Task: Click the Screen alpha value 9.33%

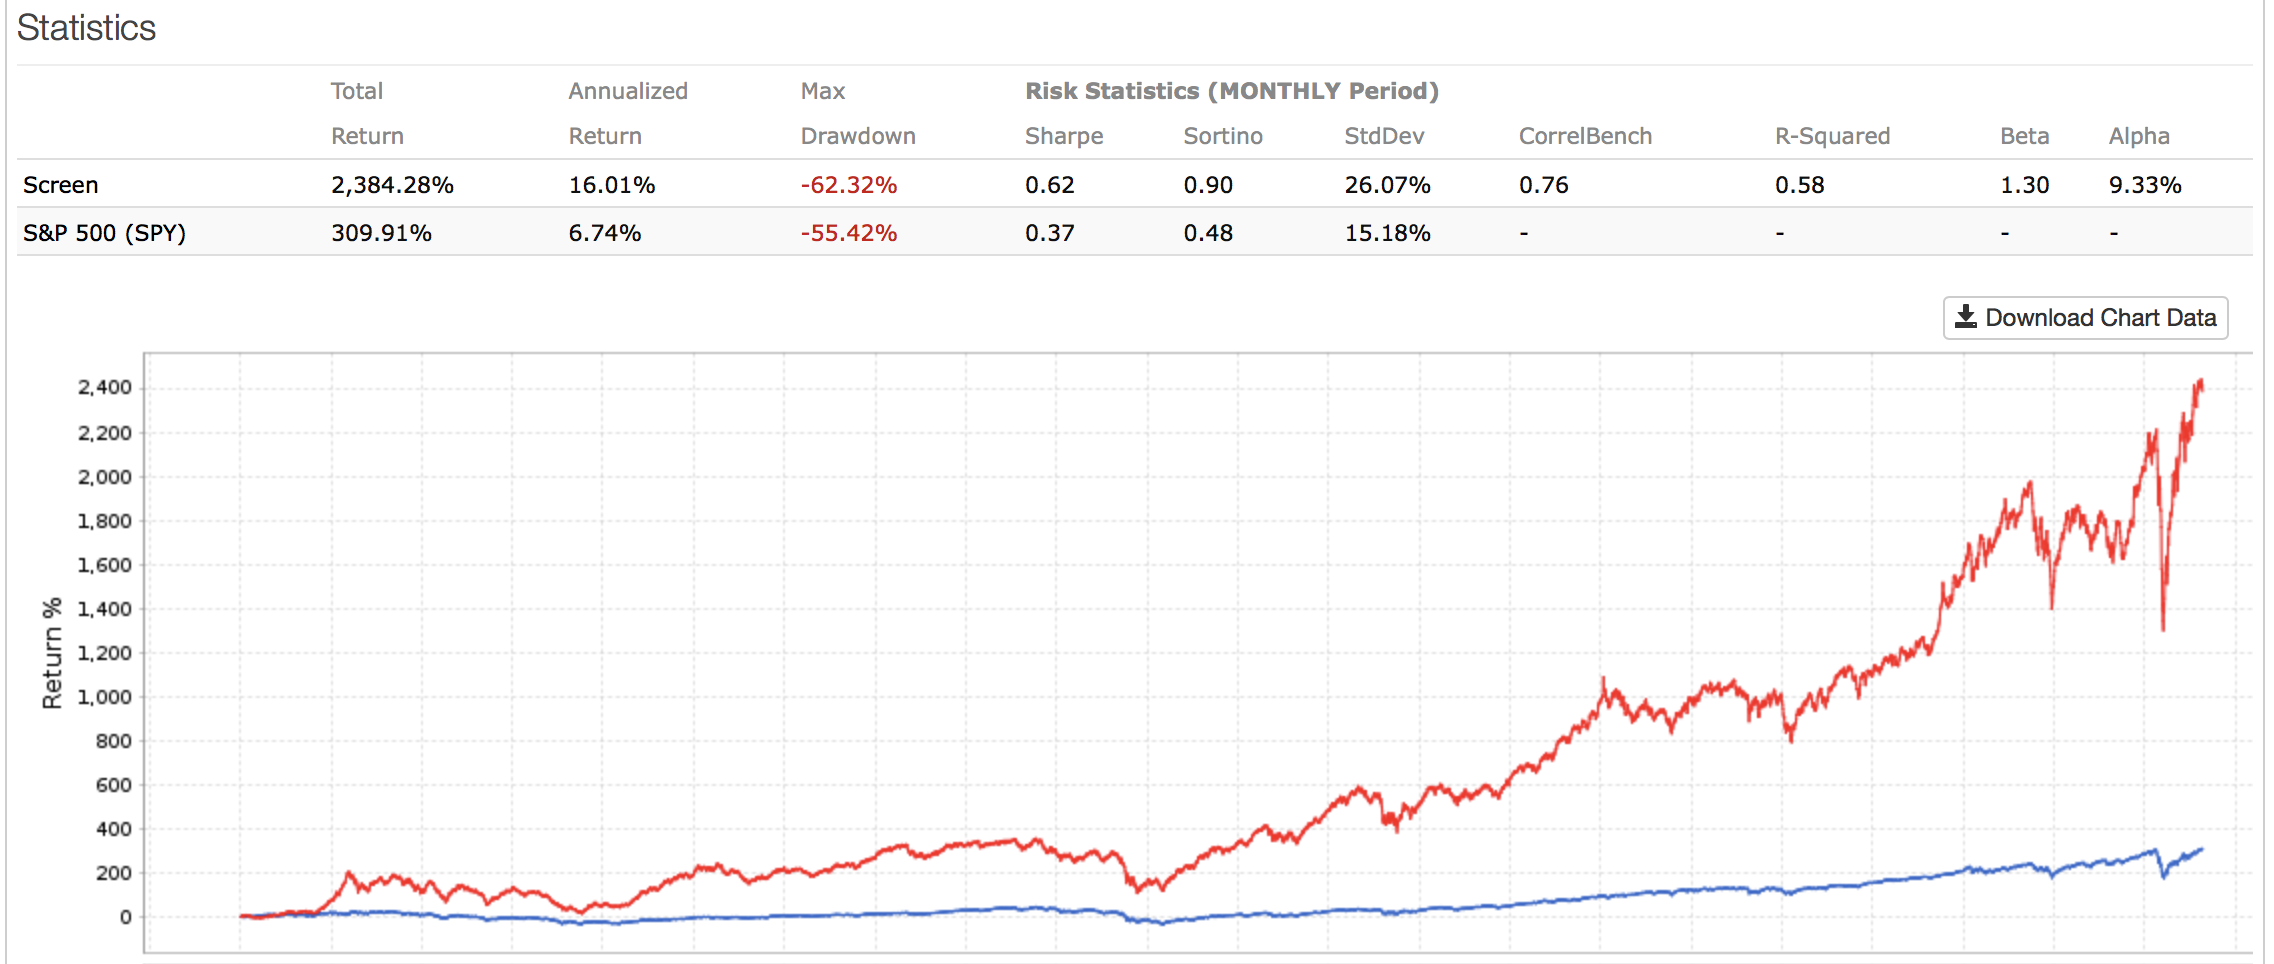Action: [2145, 185]
